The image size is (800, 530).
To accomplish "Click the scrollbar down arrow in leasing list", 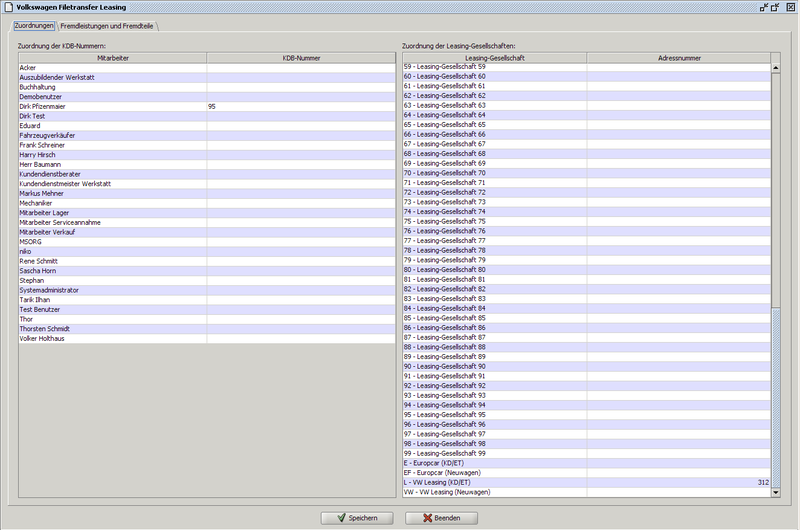I will (x=776, y=492).
